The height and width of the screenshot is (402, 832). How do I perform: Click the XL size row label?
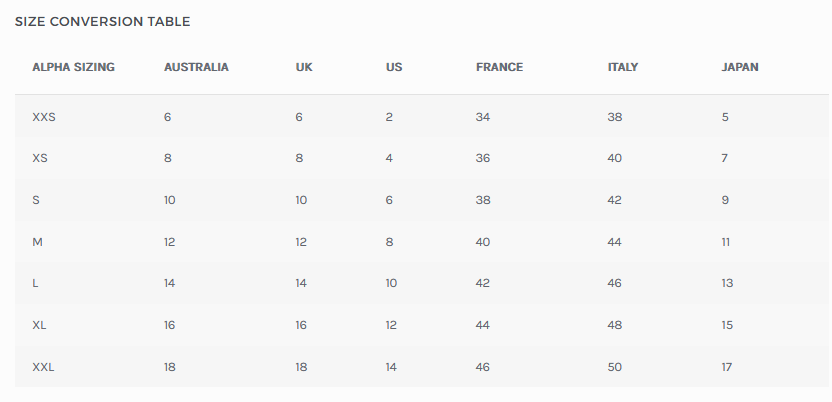(40, 326)
